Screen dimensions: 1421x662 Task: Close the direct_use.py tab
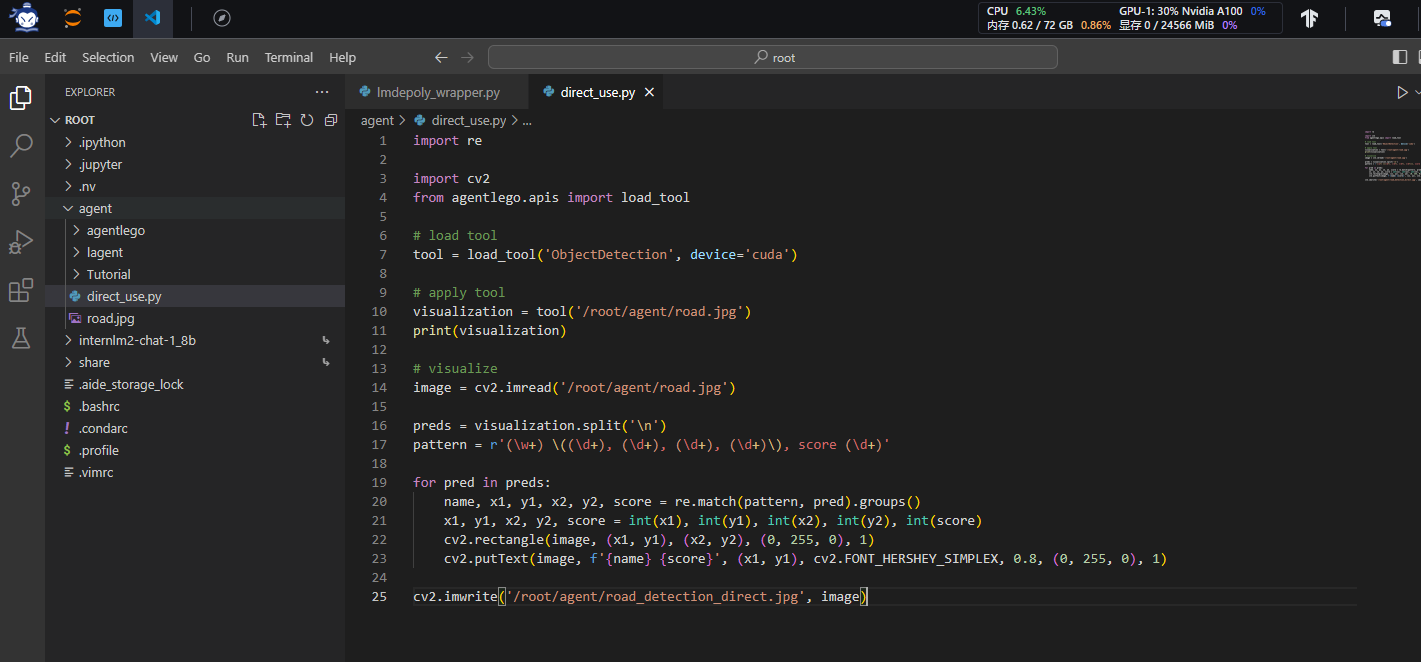[649, 92]
